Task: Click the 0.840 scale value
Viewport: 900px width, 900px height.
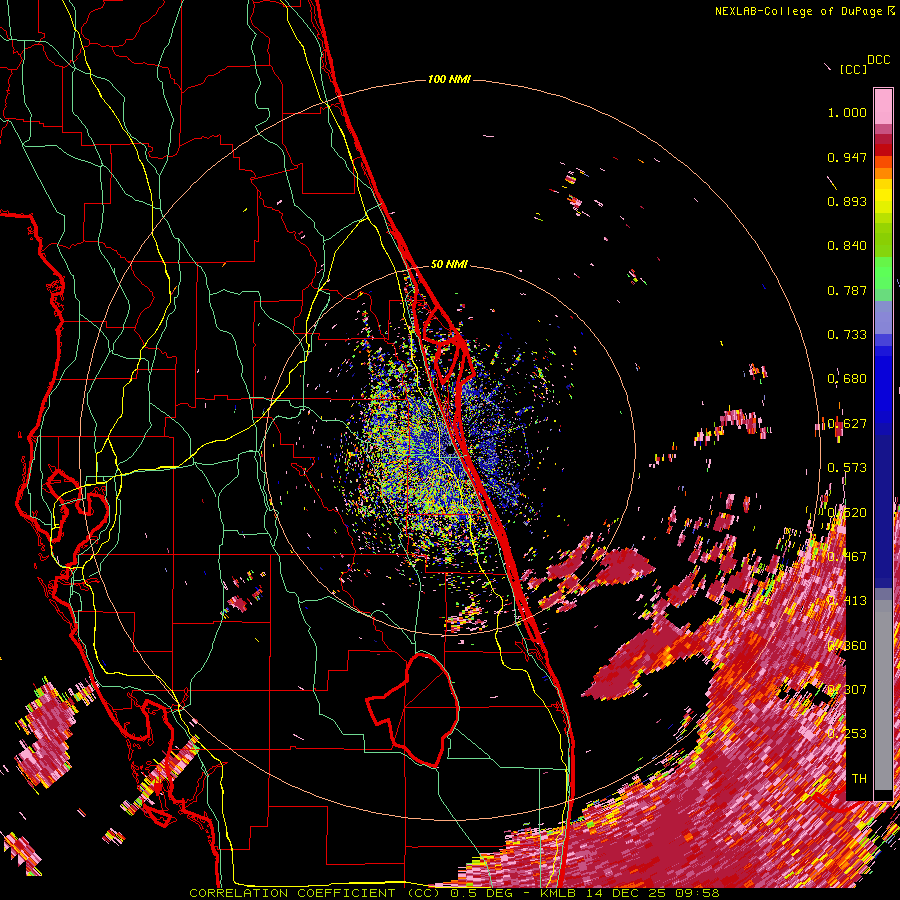Action: tap(847, 246)
